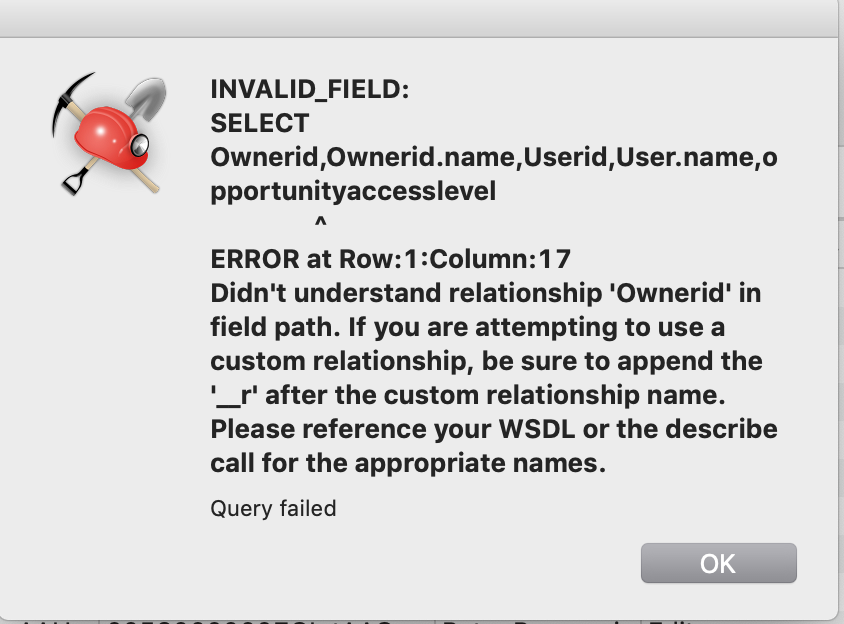Click the SELECT keyword line
The image size is (844, 624).
point(260,124)
